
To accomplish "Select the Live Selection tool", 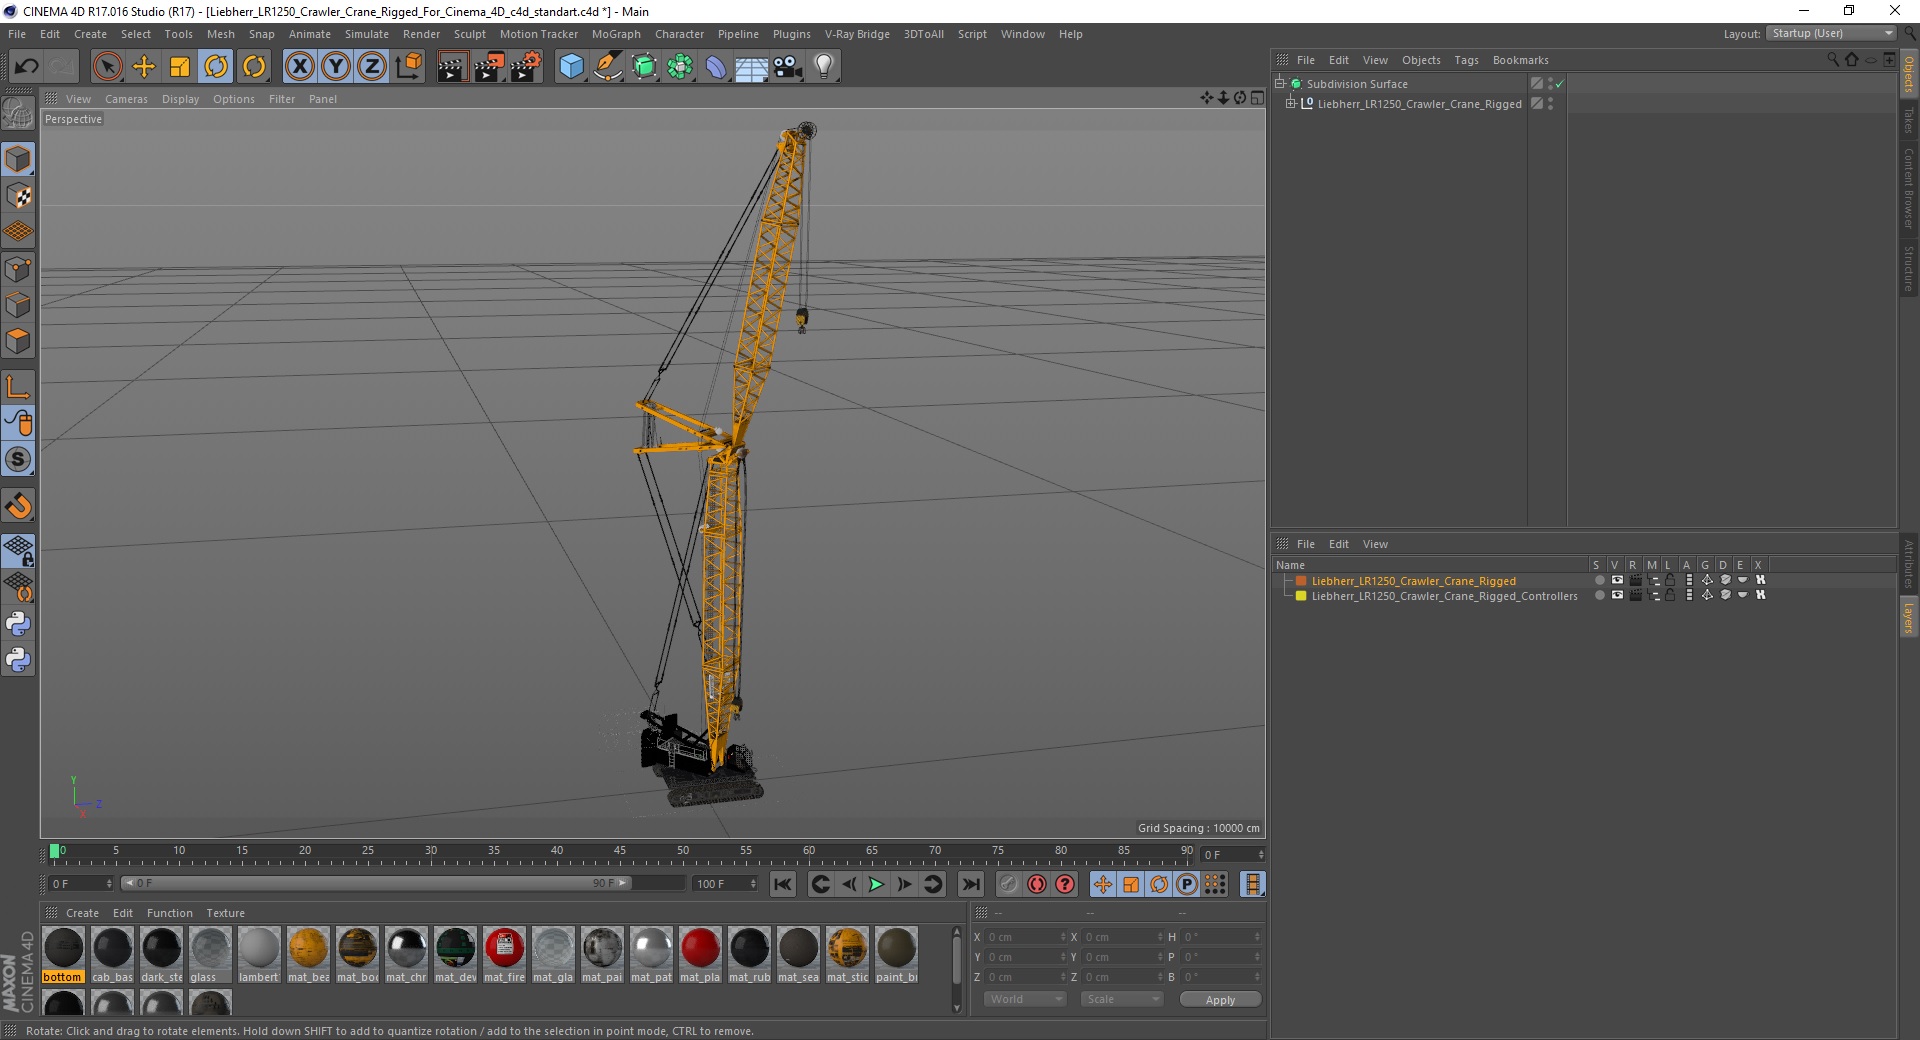I will pos(107,67).
